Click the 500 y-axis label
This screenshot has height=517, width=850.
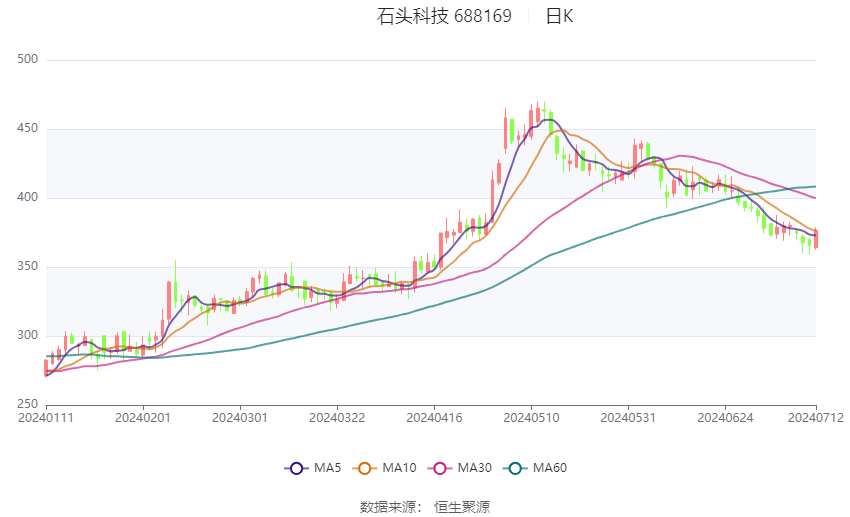point(28,59)
